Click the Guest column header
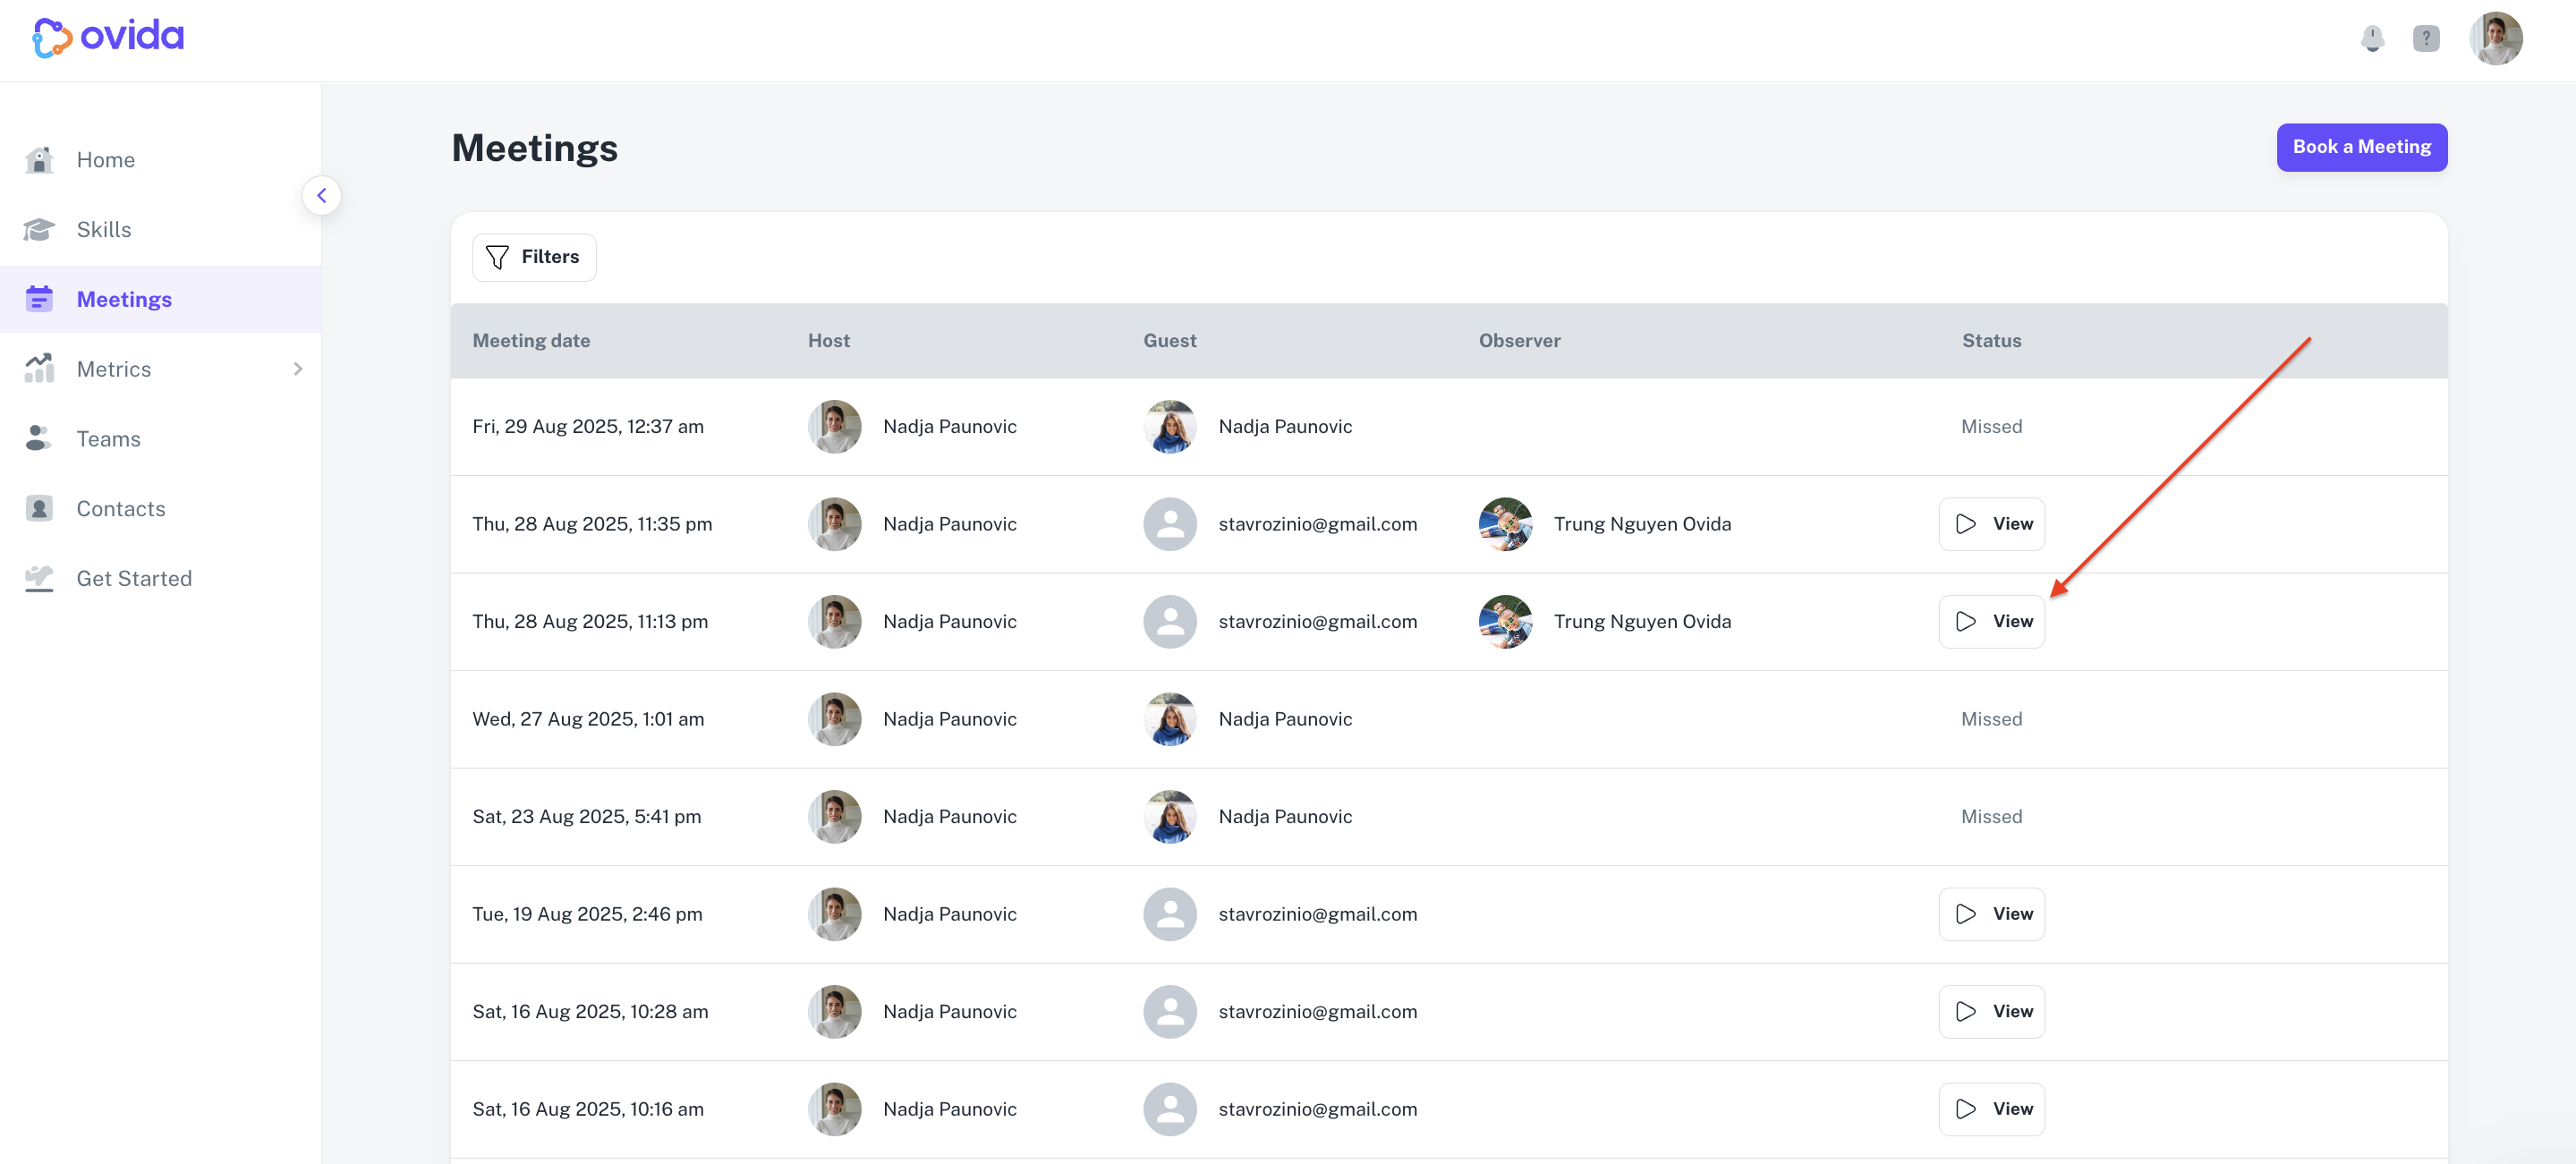 point(1169,341)
